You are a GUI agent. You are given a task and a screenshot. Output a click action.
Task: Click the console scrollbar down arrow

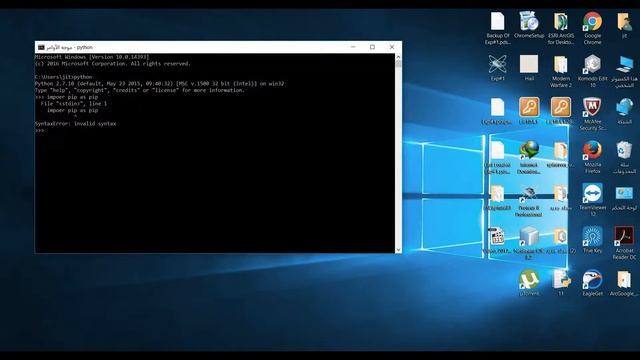coord(398,250)
